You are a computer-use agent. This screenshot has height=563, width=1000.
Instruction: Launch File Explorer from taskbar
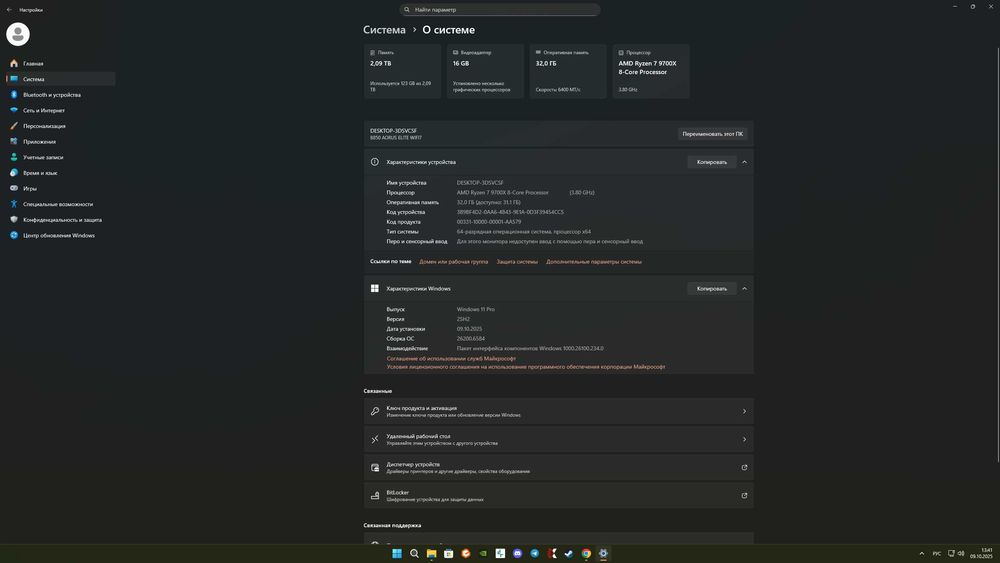click(431, 553)
